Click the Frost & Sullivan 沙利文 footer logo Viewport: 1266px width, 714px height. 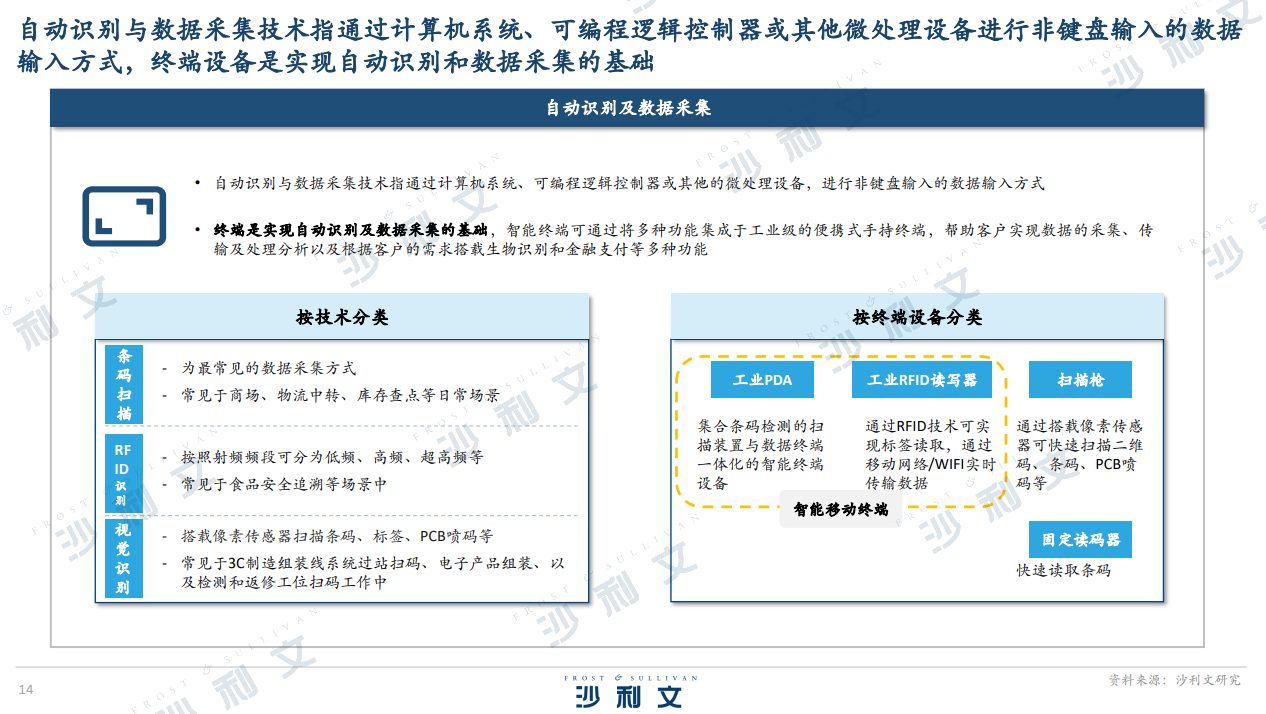pyautogui.click(x=629, y=692)
